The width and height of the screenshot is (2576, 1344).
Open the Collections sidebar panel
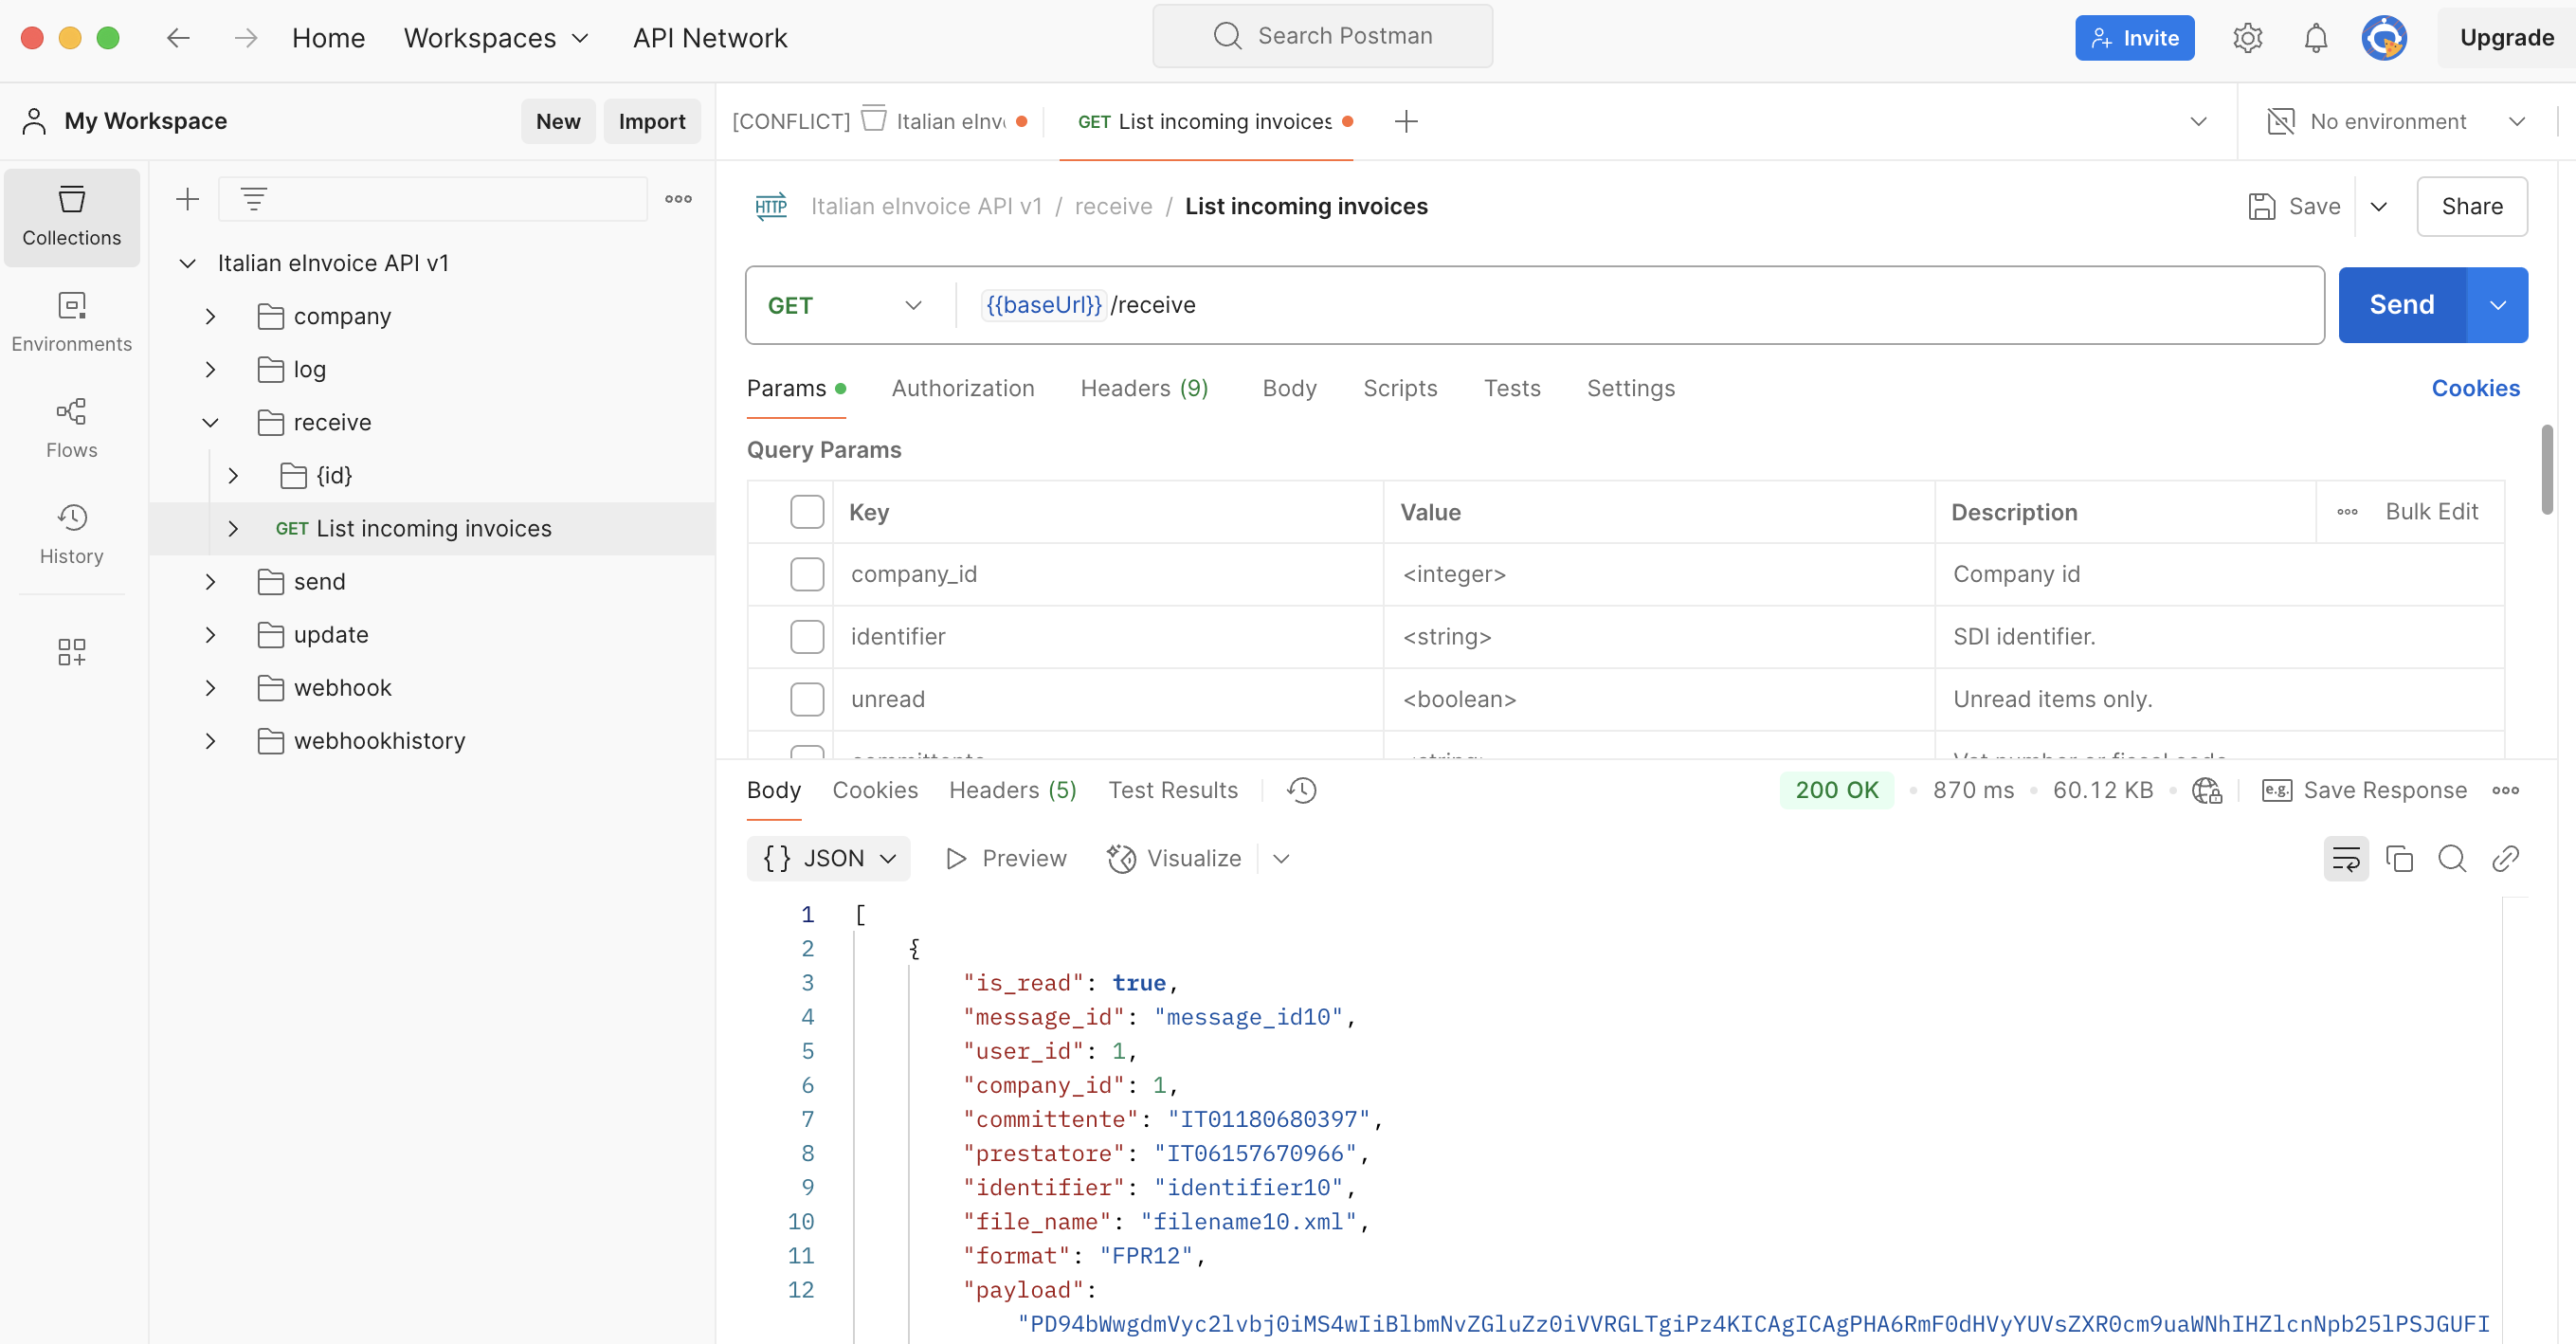(71, 216)
